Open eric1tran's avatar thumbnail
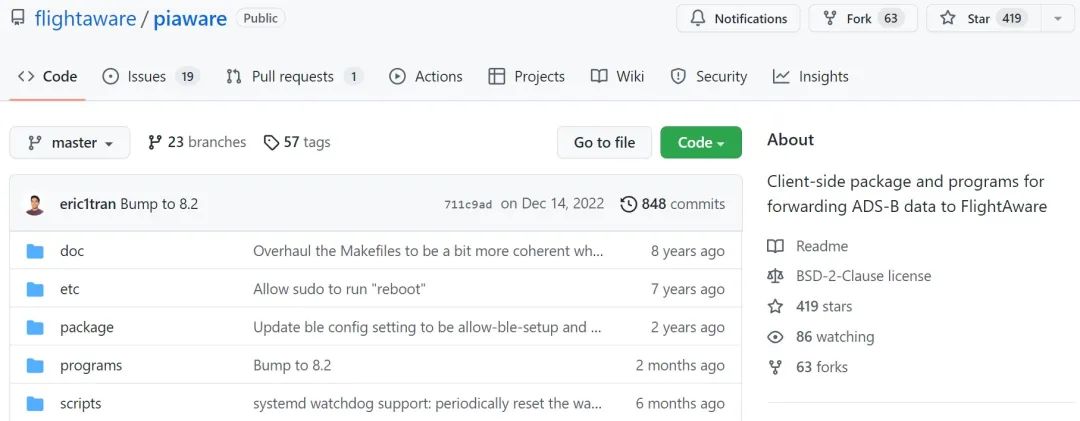Image resolution: width=1080 pixels, height=421 pixels. 34,205
